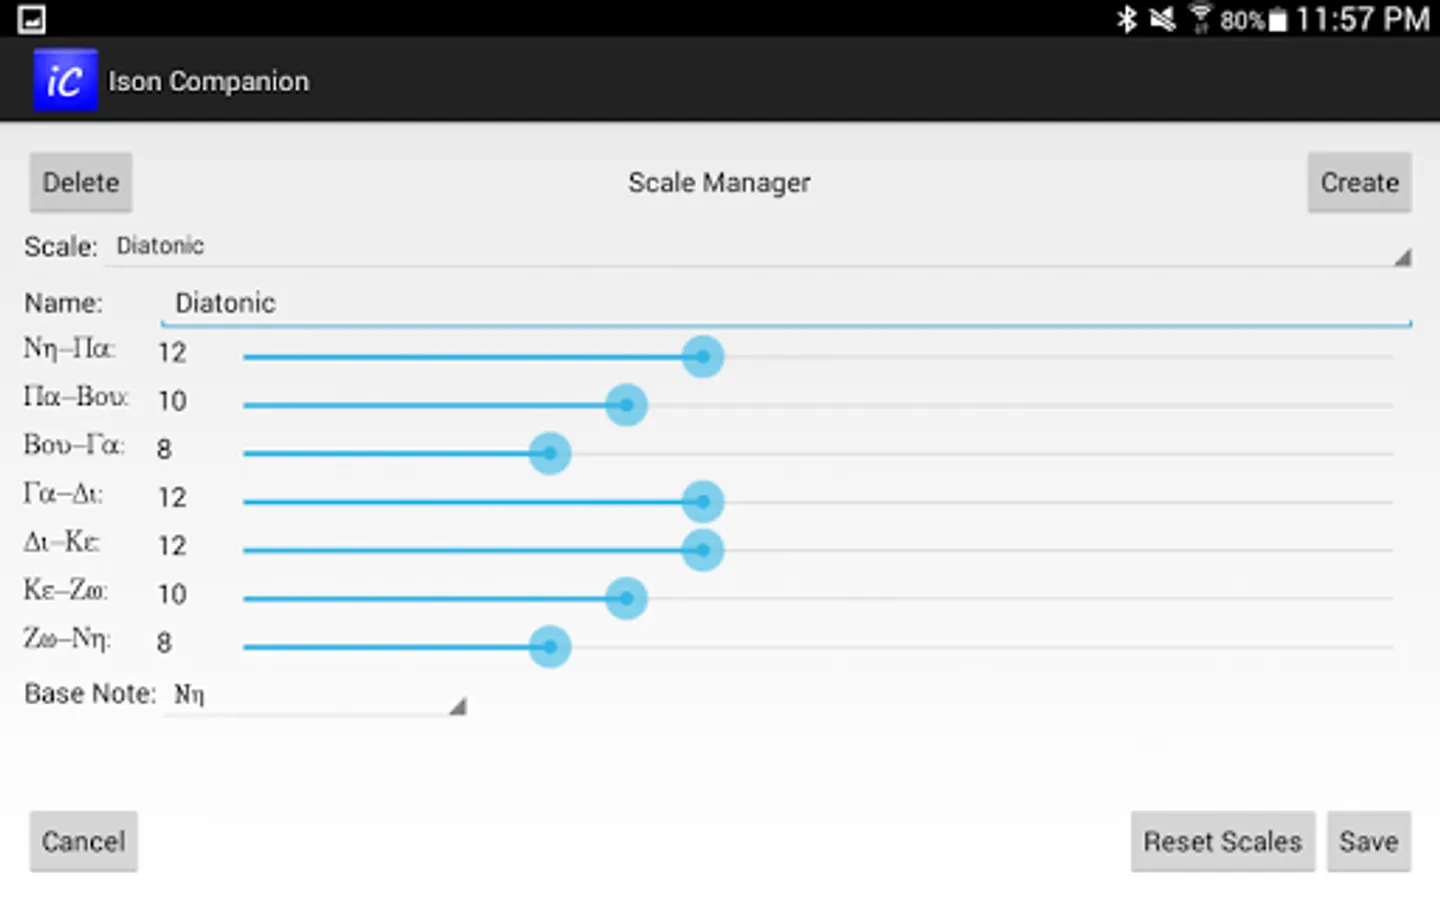Click the Delete button
The width and height of the screenshot is (1440, 900).
pyautogui.click(x=81, y=183)
